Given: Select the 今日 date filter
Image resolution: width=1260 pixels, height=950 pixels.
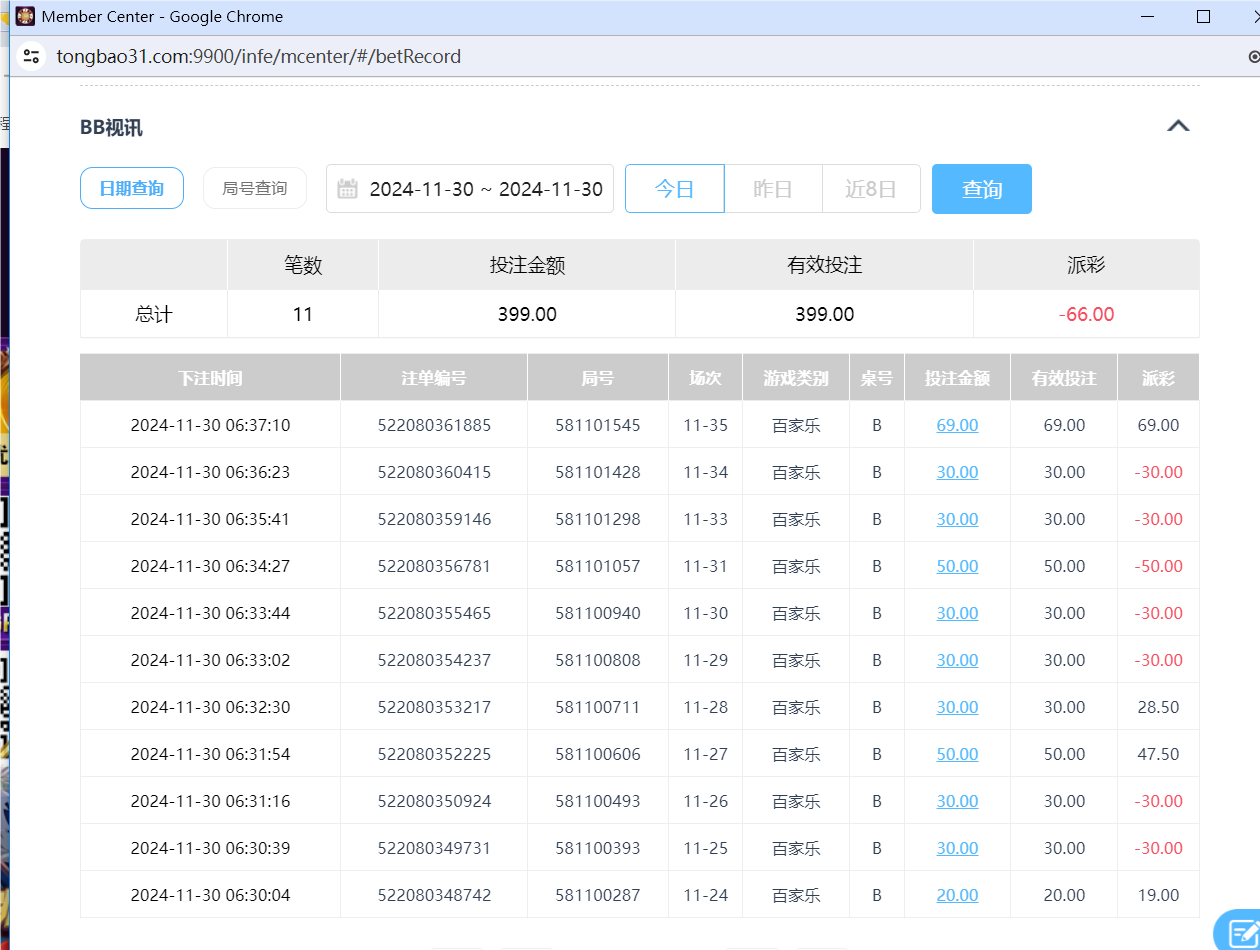Looking at the screenshot, I should [x=674, y=188].
